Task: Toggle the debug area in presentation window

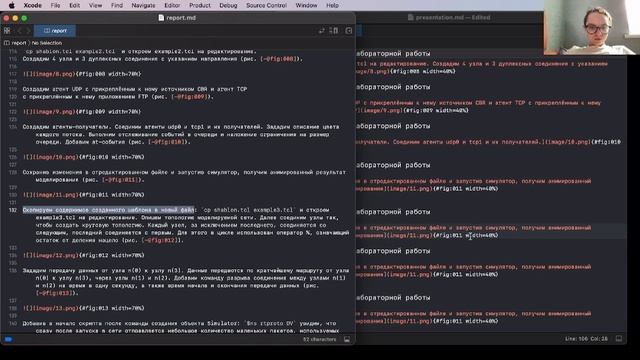Action: (619, 339)
